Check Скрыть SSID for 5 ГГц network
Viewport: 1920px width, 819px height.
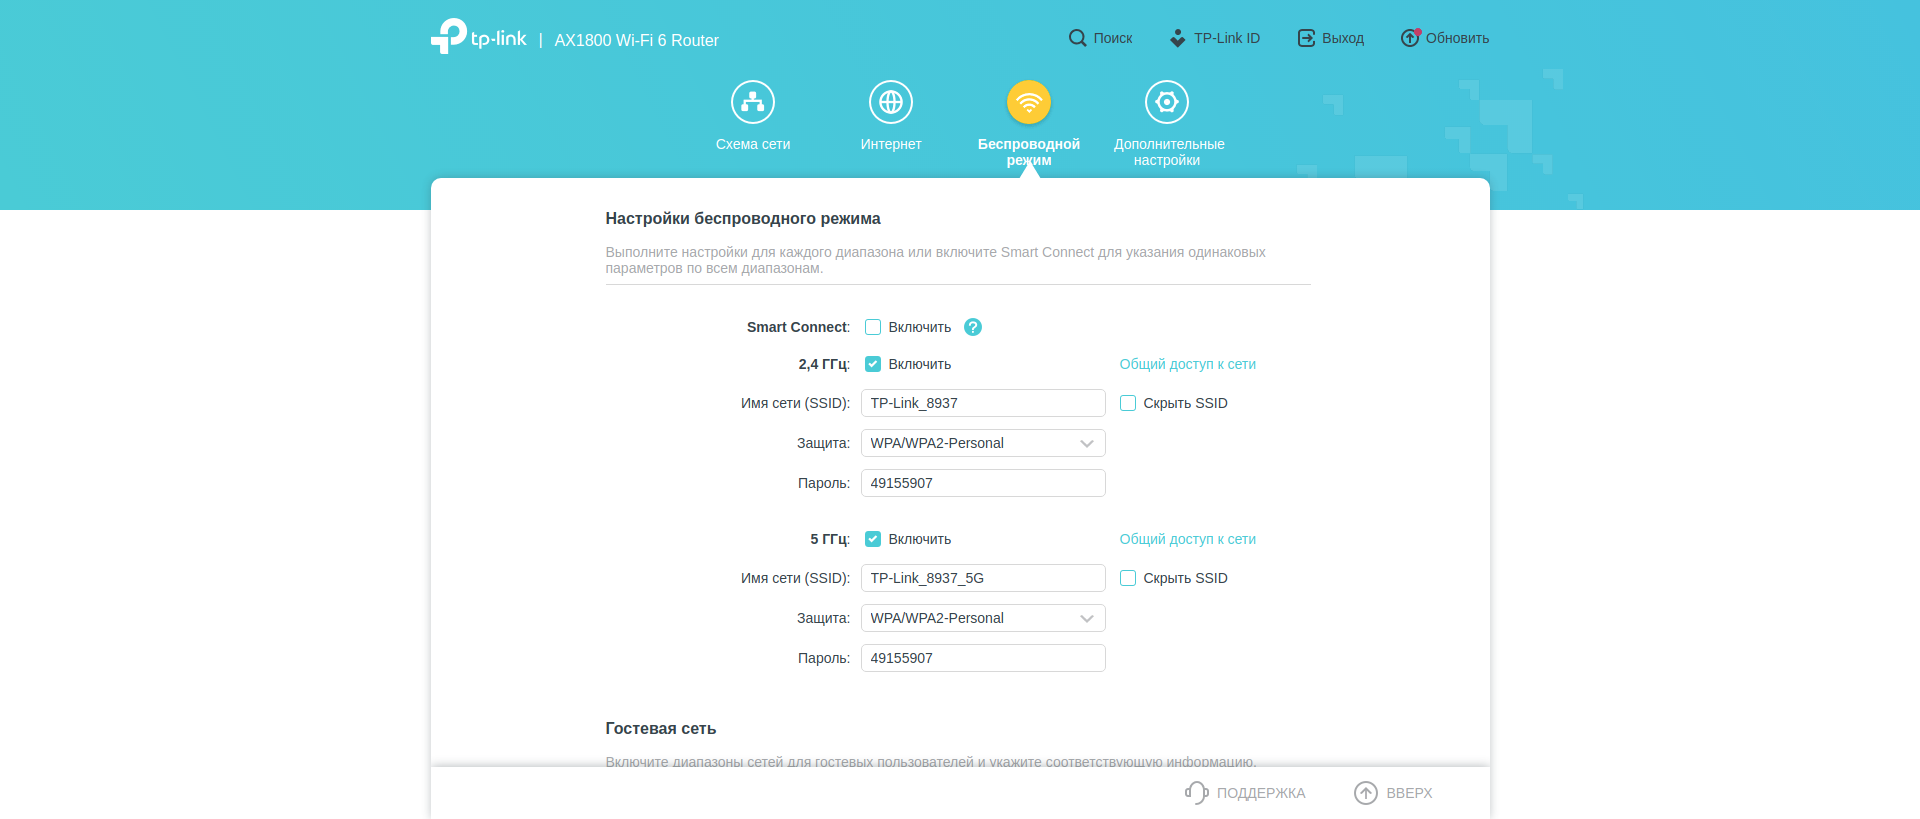[1128, 578]
